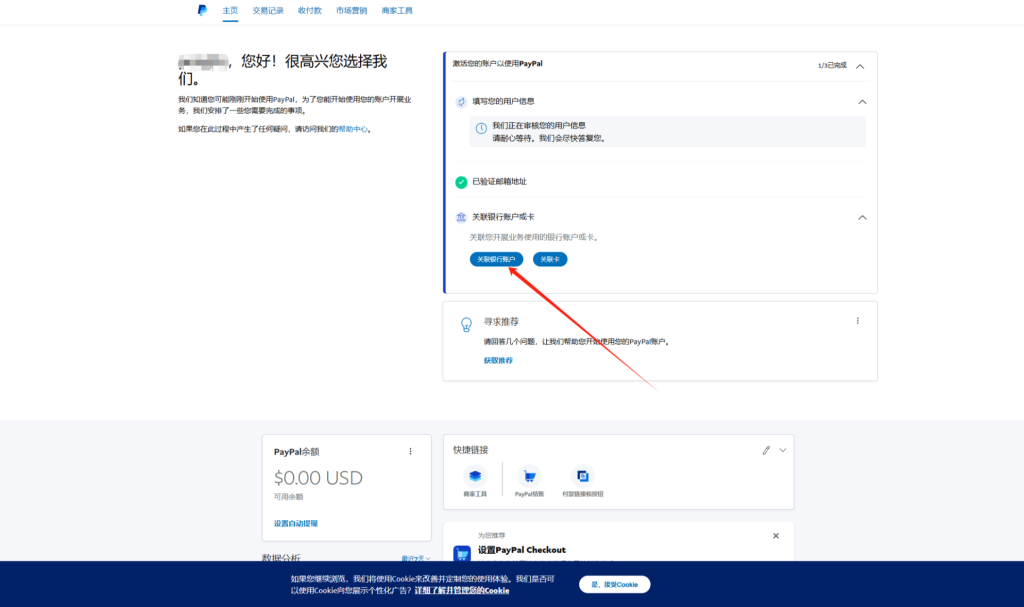Viewport: 1024px width, 607px height.
Task: Click the 关联银行账户 button
Action: point(496,259)
